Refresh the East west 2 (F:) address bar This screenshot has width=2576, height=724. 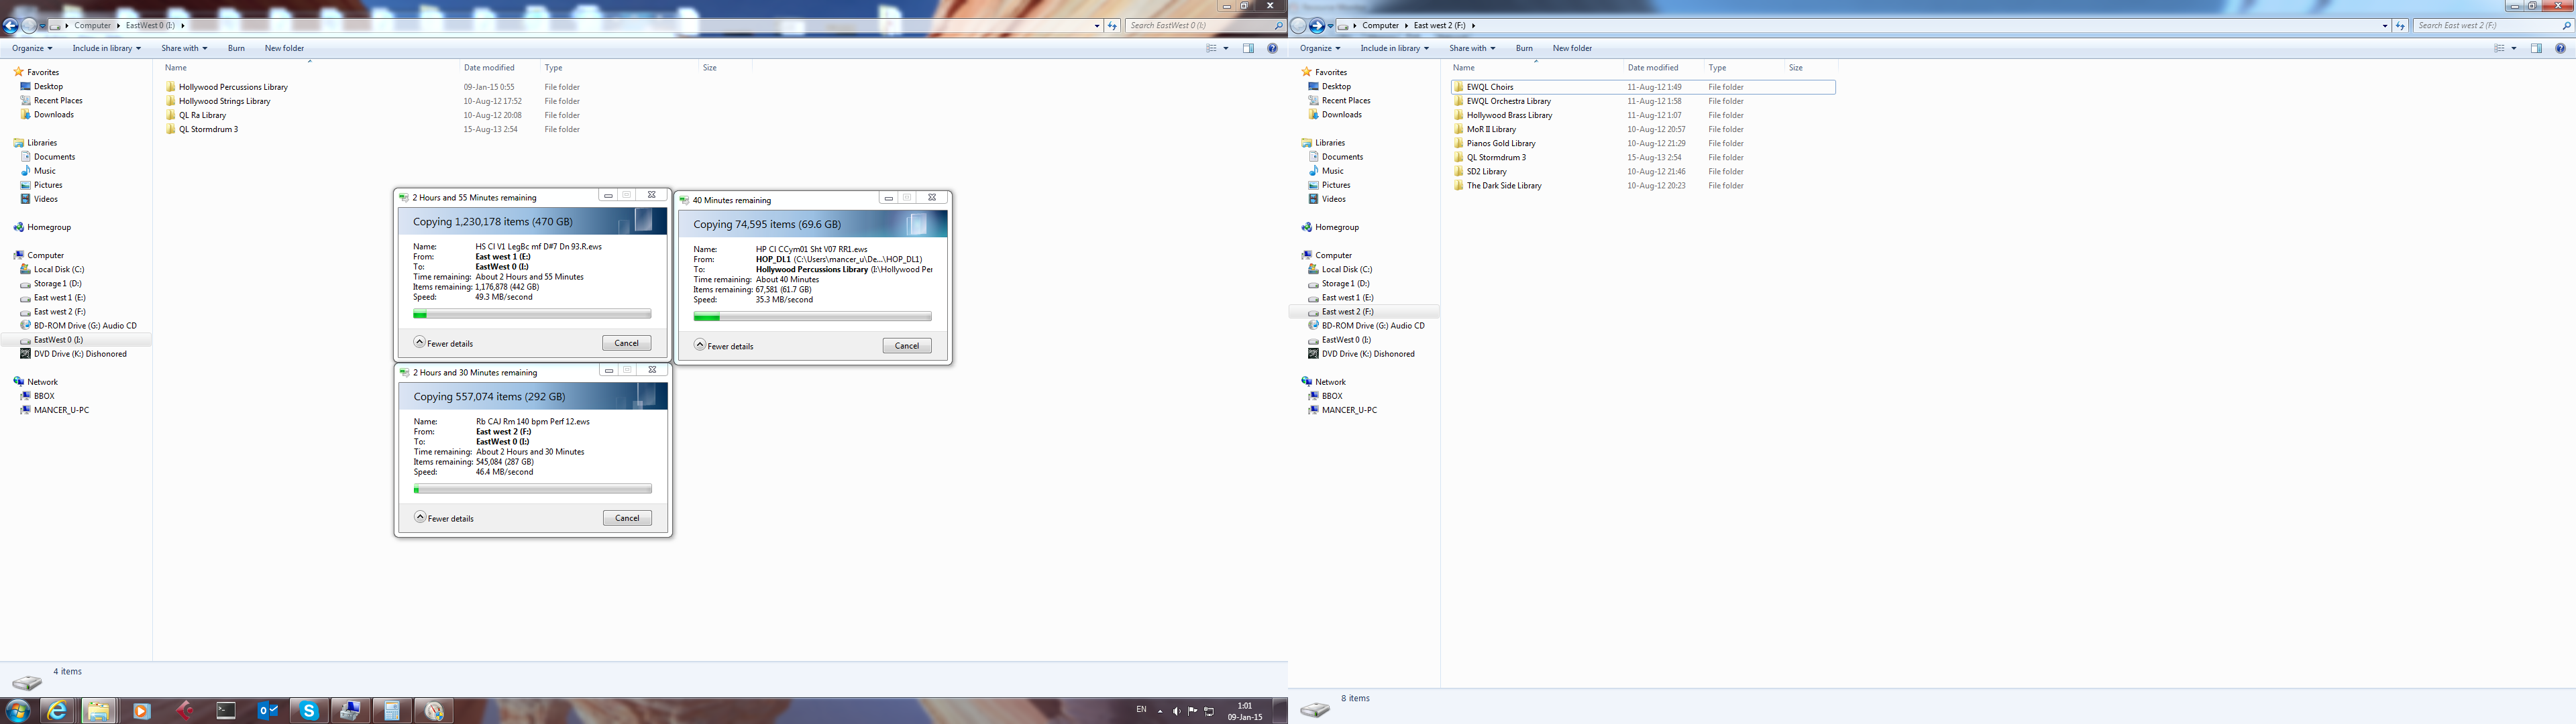point(2400,26)
